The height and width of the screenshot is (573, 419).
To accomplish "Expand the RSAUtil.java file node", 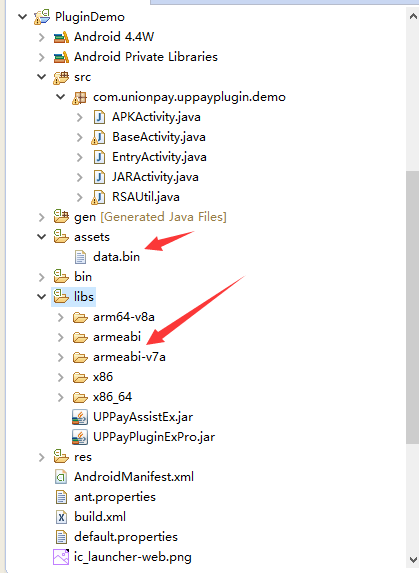I will (x=80, y=197).
